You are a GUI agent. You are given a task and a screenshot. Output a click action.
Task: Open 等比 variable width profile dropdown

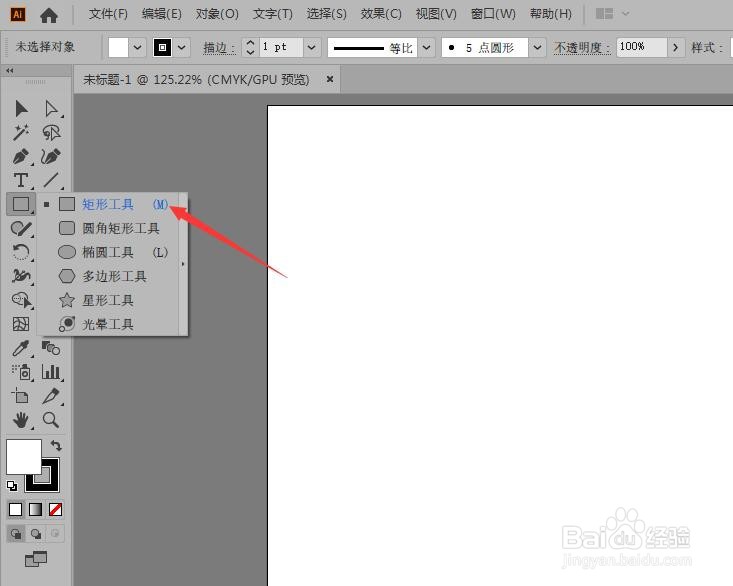pyautogui.click(x=426, y=47)
